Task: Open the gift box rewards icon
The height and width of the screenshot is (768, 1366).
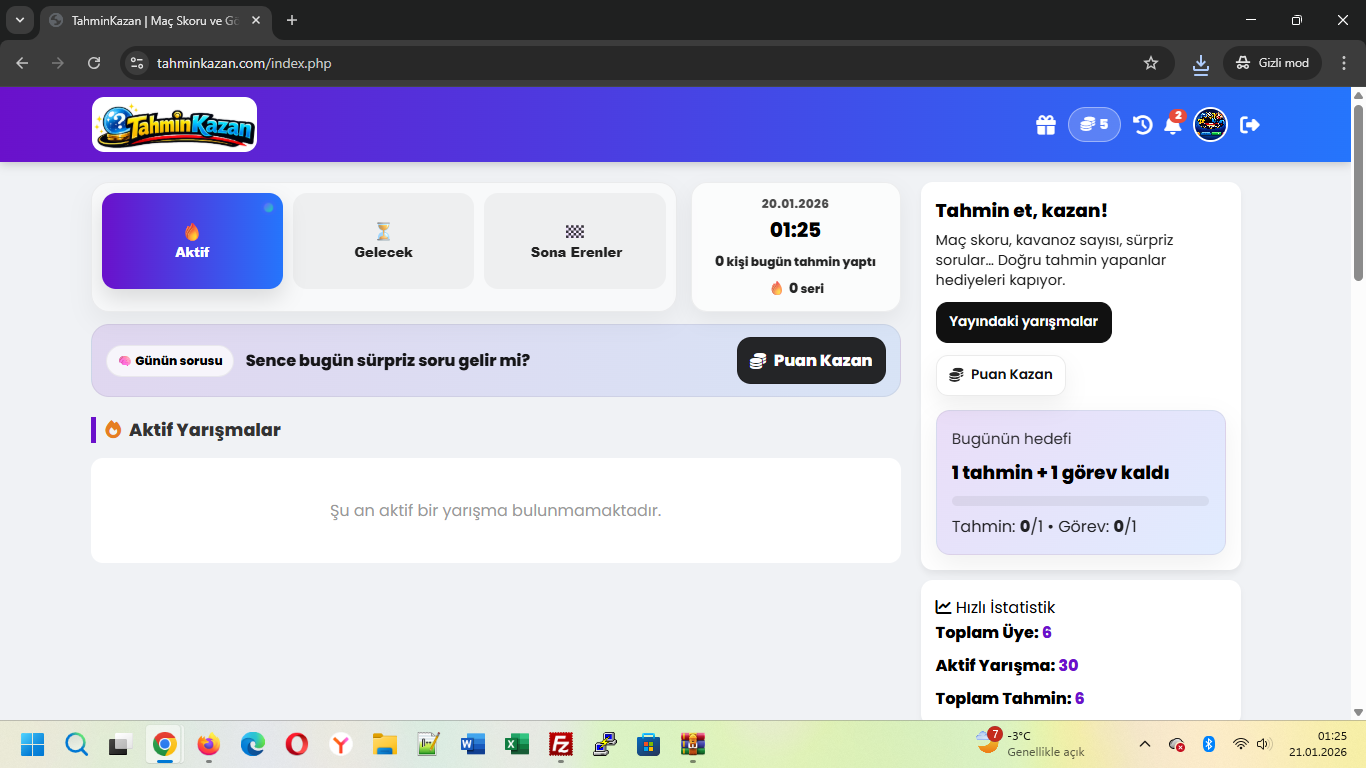Action: 1045,125
